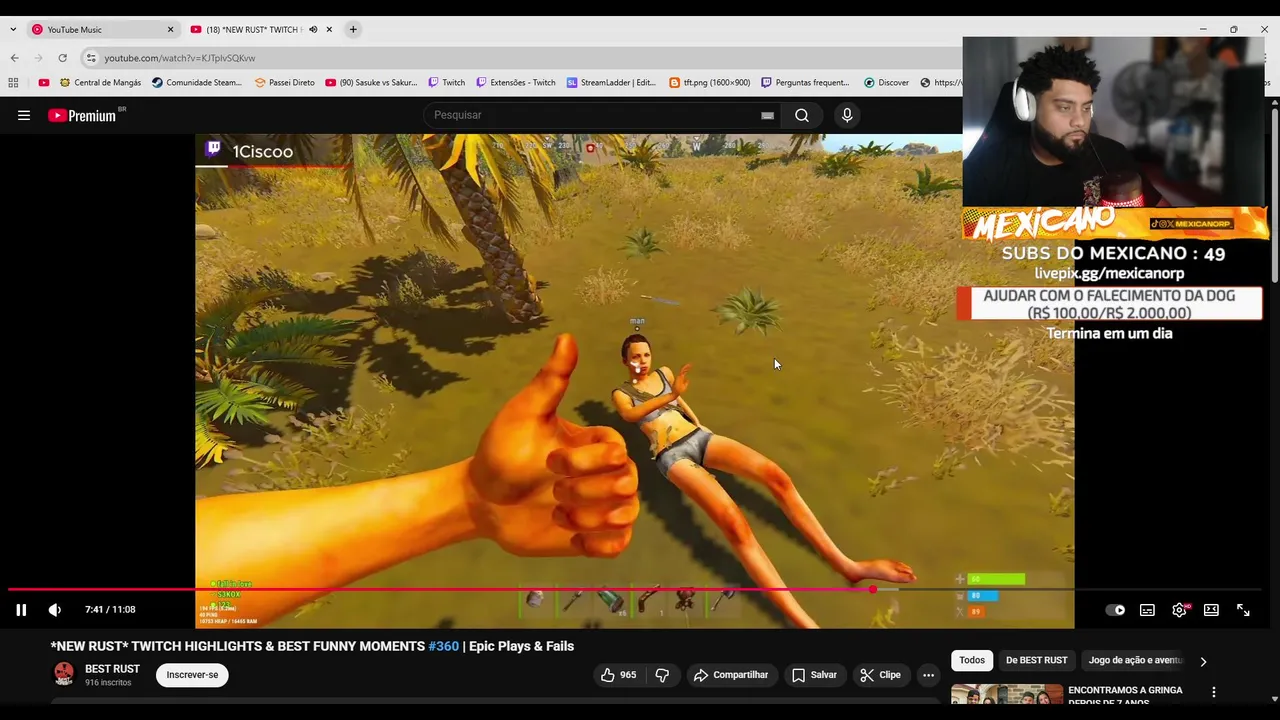This screenshot has height=720, width=1280.
Task: Show next filter chips with arrow
Action: (x=1203, y=661)
